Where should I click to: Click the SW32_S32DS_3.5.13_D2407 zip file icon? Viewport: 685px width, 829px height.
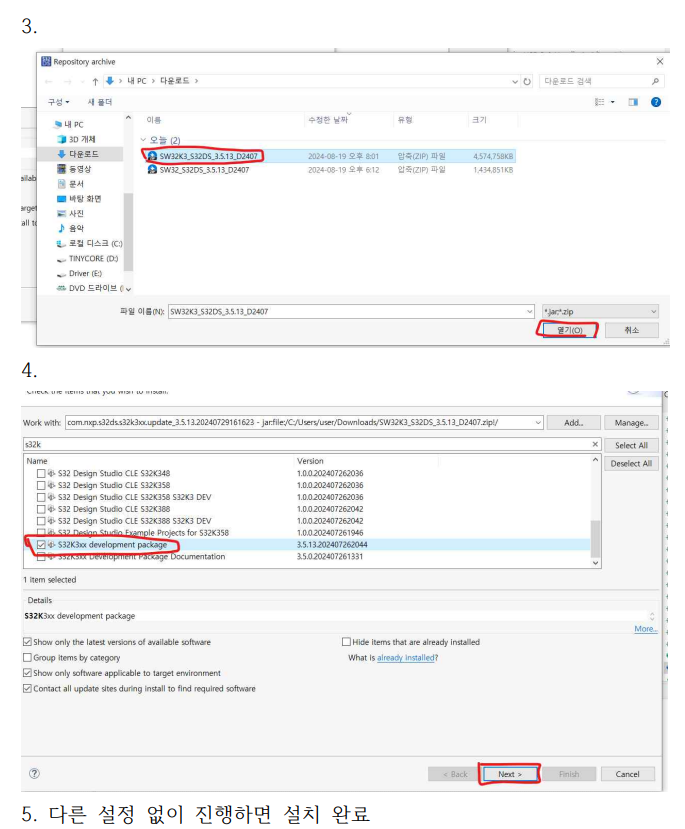tap(152, 170)
